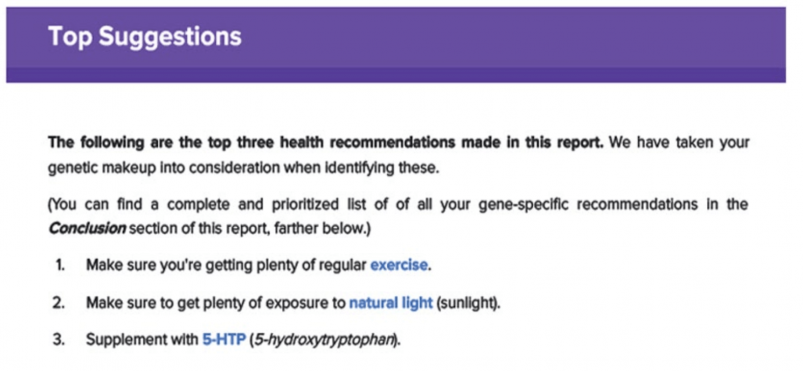Click the Supplement with text
Screen dimensions: 803x371
coord(142,340)
